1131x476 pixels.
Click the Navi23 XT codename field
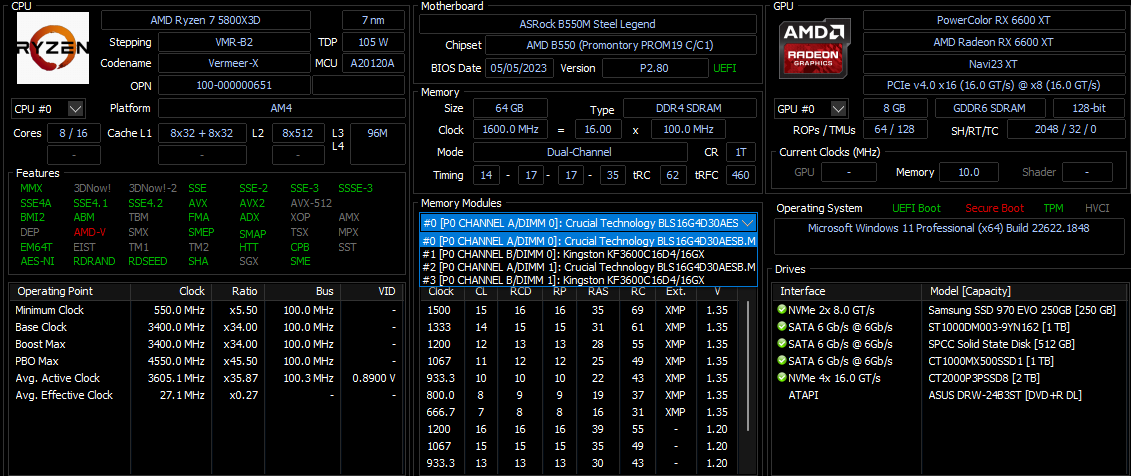[994, 63]
